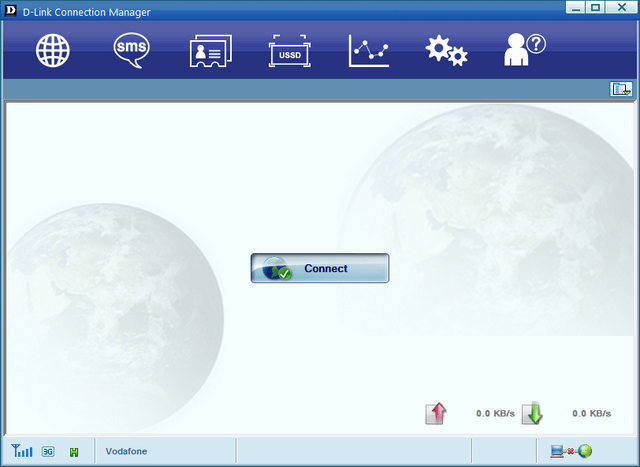Click the disconnected network status icon
This screenshot has width=640, height=467.
tap(577, 451)
